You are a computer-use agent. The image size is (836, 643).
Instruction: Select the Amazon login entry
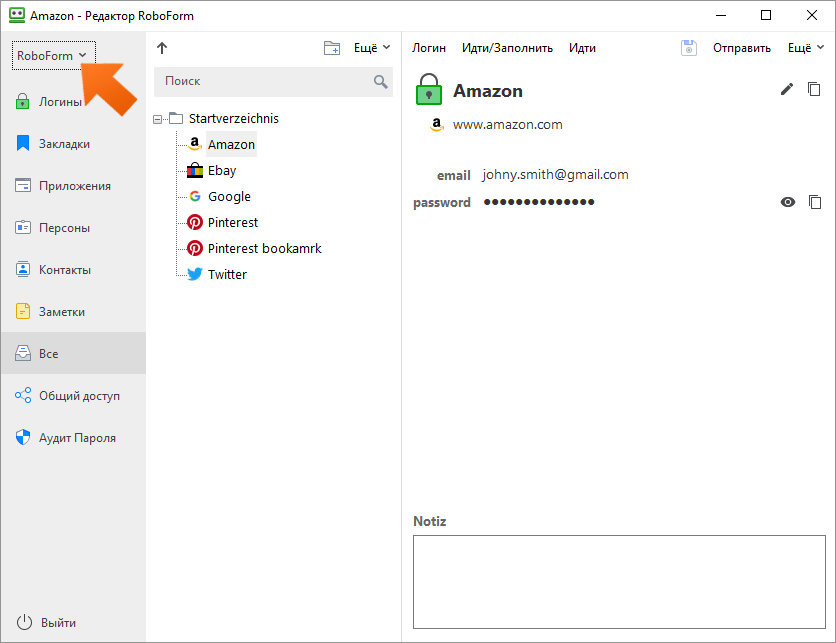click(x=231, y=144)
